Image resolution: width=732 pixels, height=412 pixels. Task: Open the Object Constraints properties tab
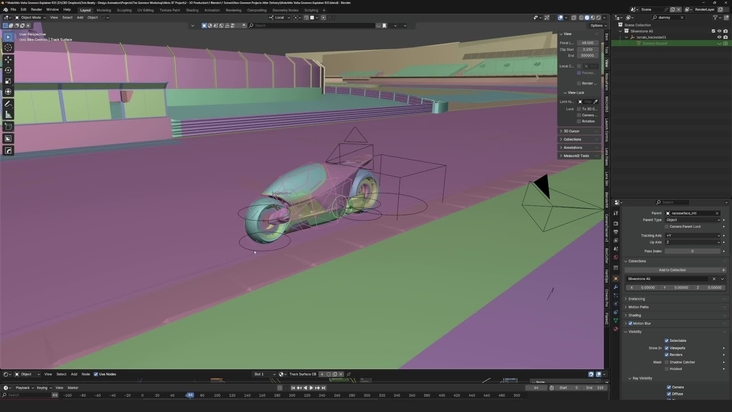[x=616, y=312]
